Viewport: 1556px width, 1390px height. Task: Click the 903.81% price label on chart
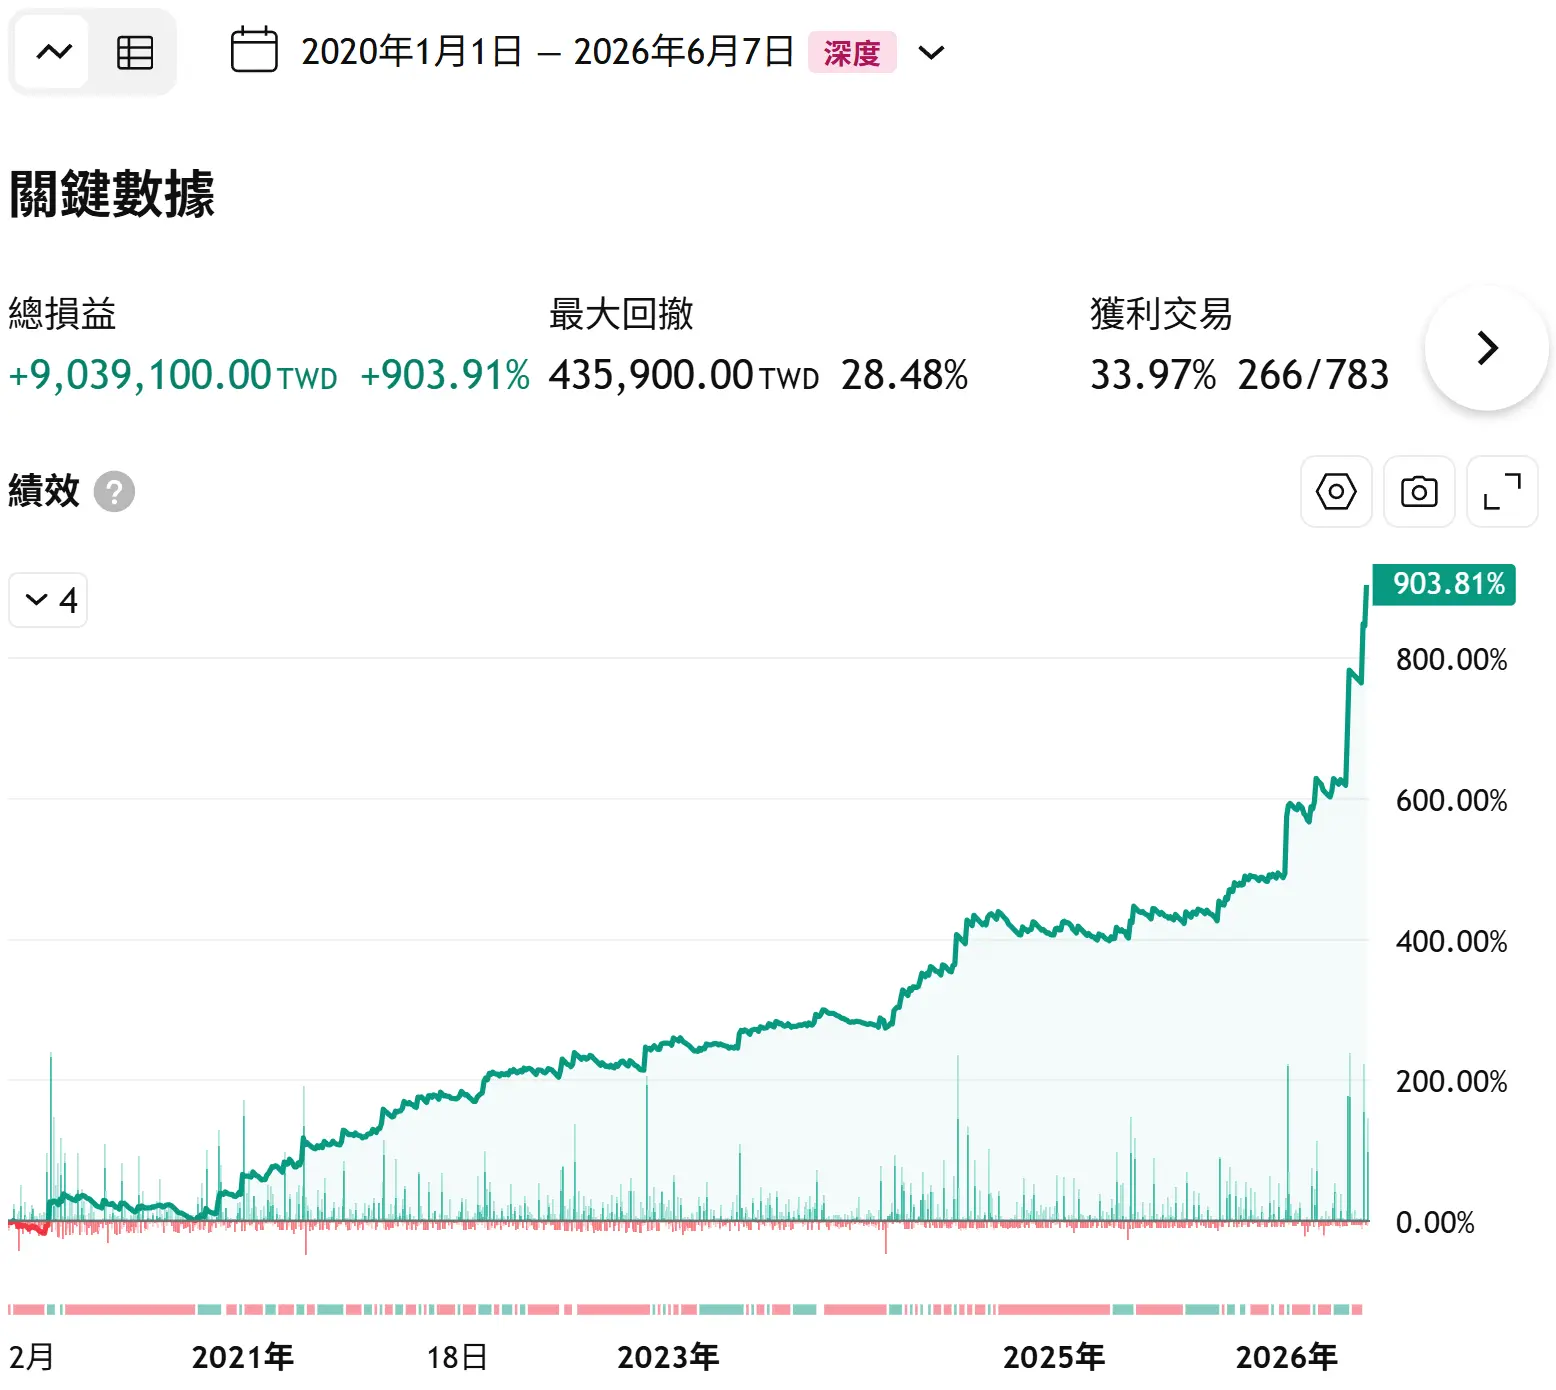[1444, 584]
